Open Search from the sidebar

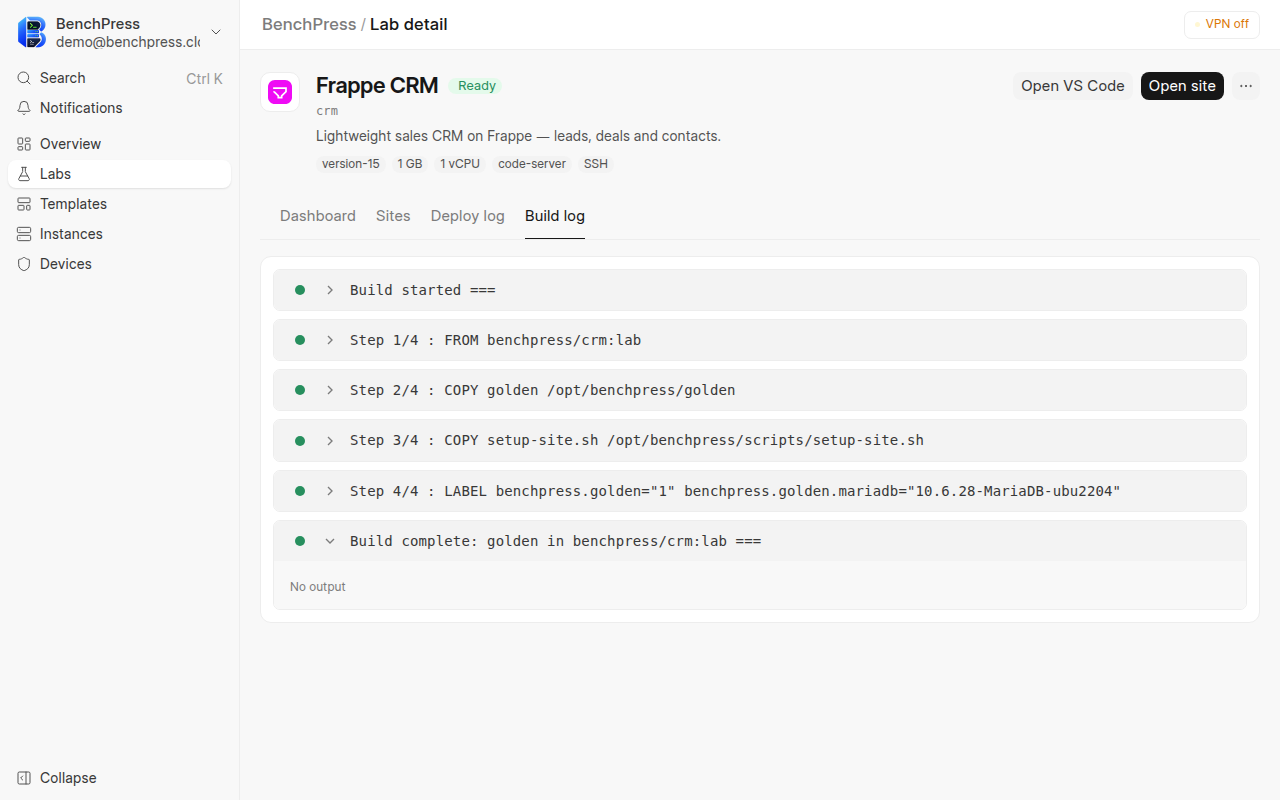[x=120, y=78]
